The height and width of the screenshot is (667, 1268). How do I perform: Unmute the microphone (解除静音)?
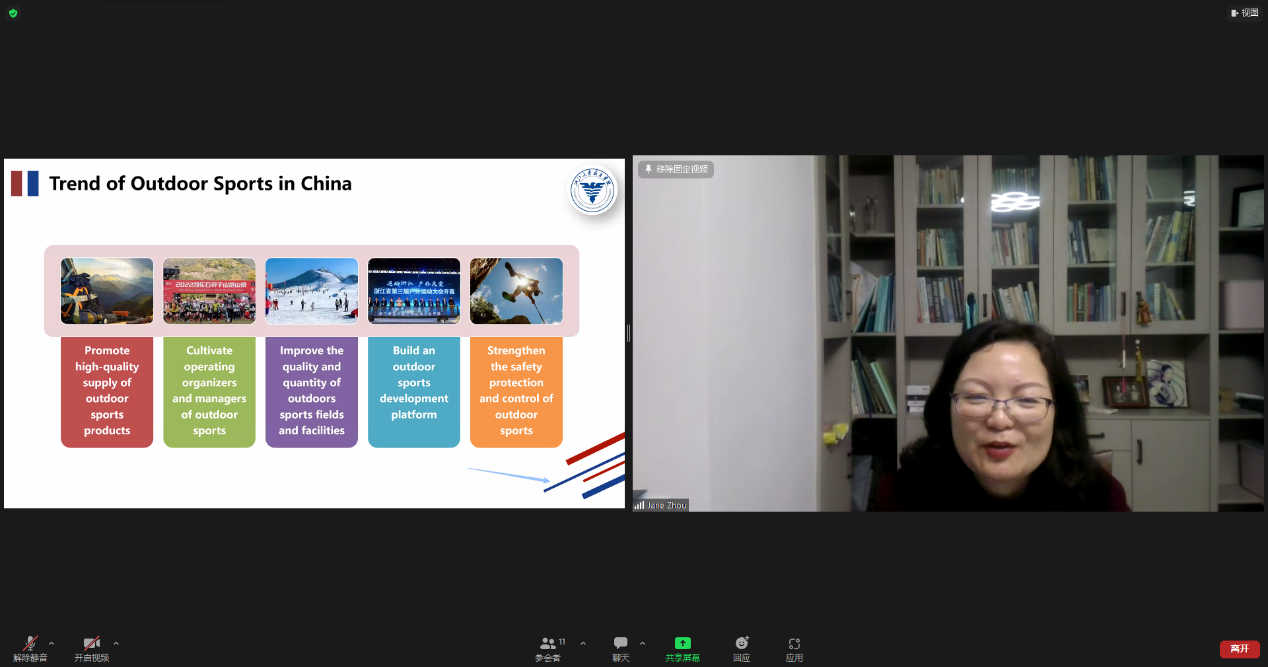click(x=30, y=645)
